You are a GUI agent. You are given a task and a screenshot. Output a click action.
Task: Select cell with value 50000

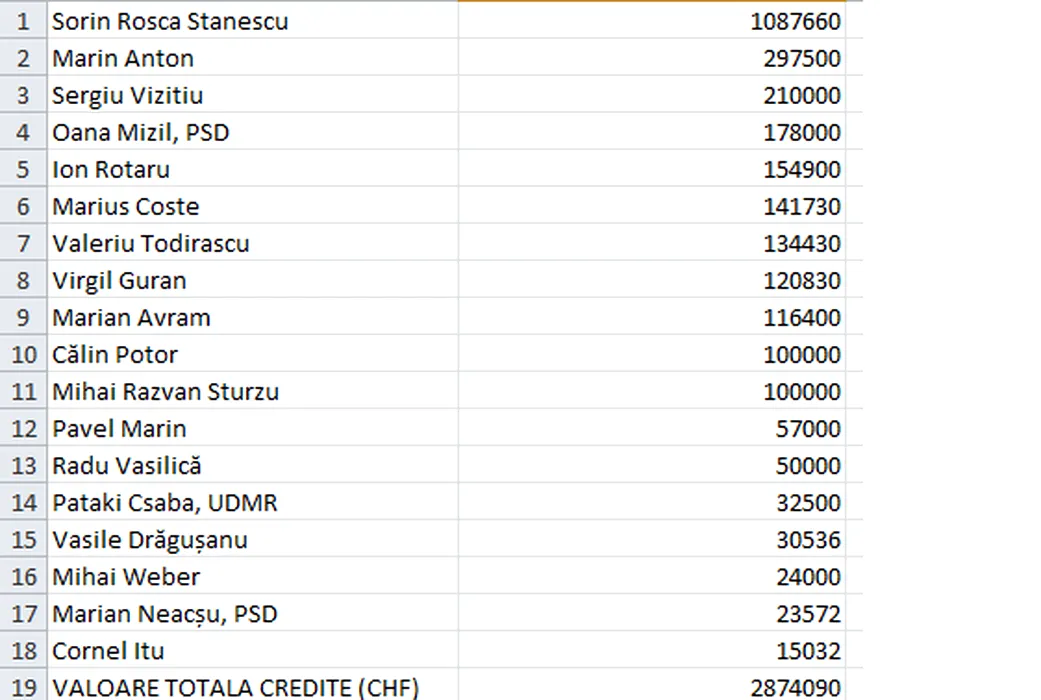808,465
